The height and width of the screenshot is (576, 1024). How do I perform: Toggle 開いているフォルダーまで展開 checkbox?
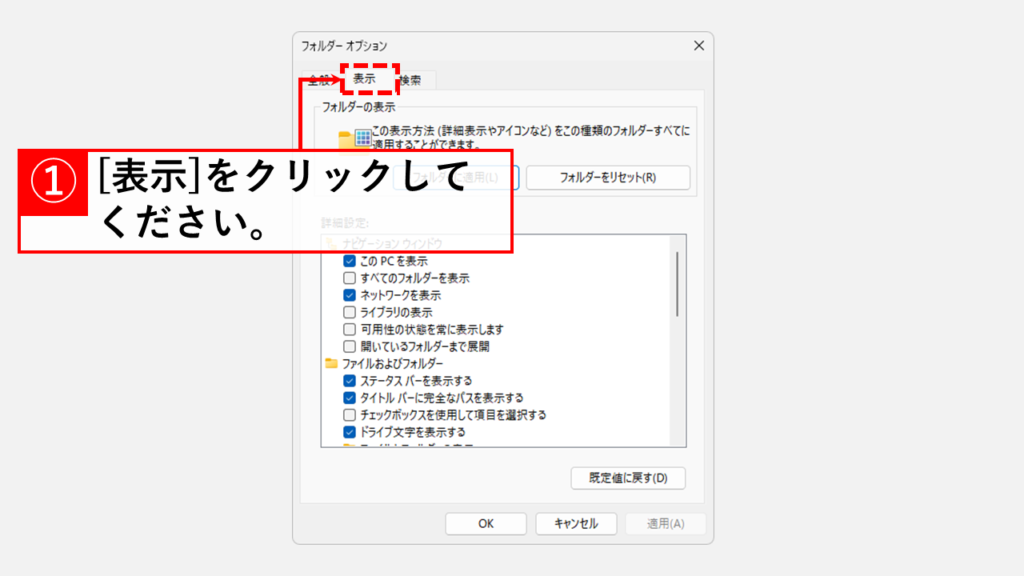click(x=349, y=346)
